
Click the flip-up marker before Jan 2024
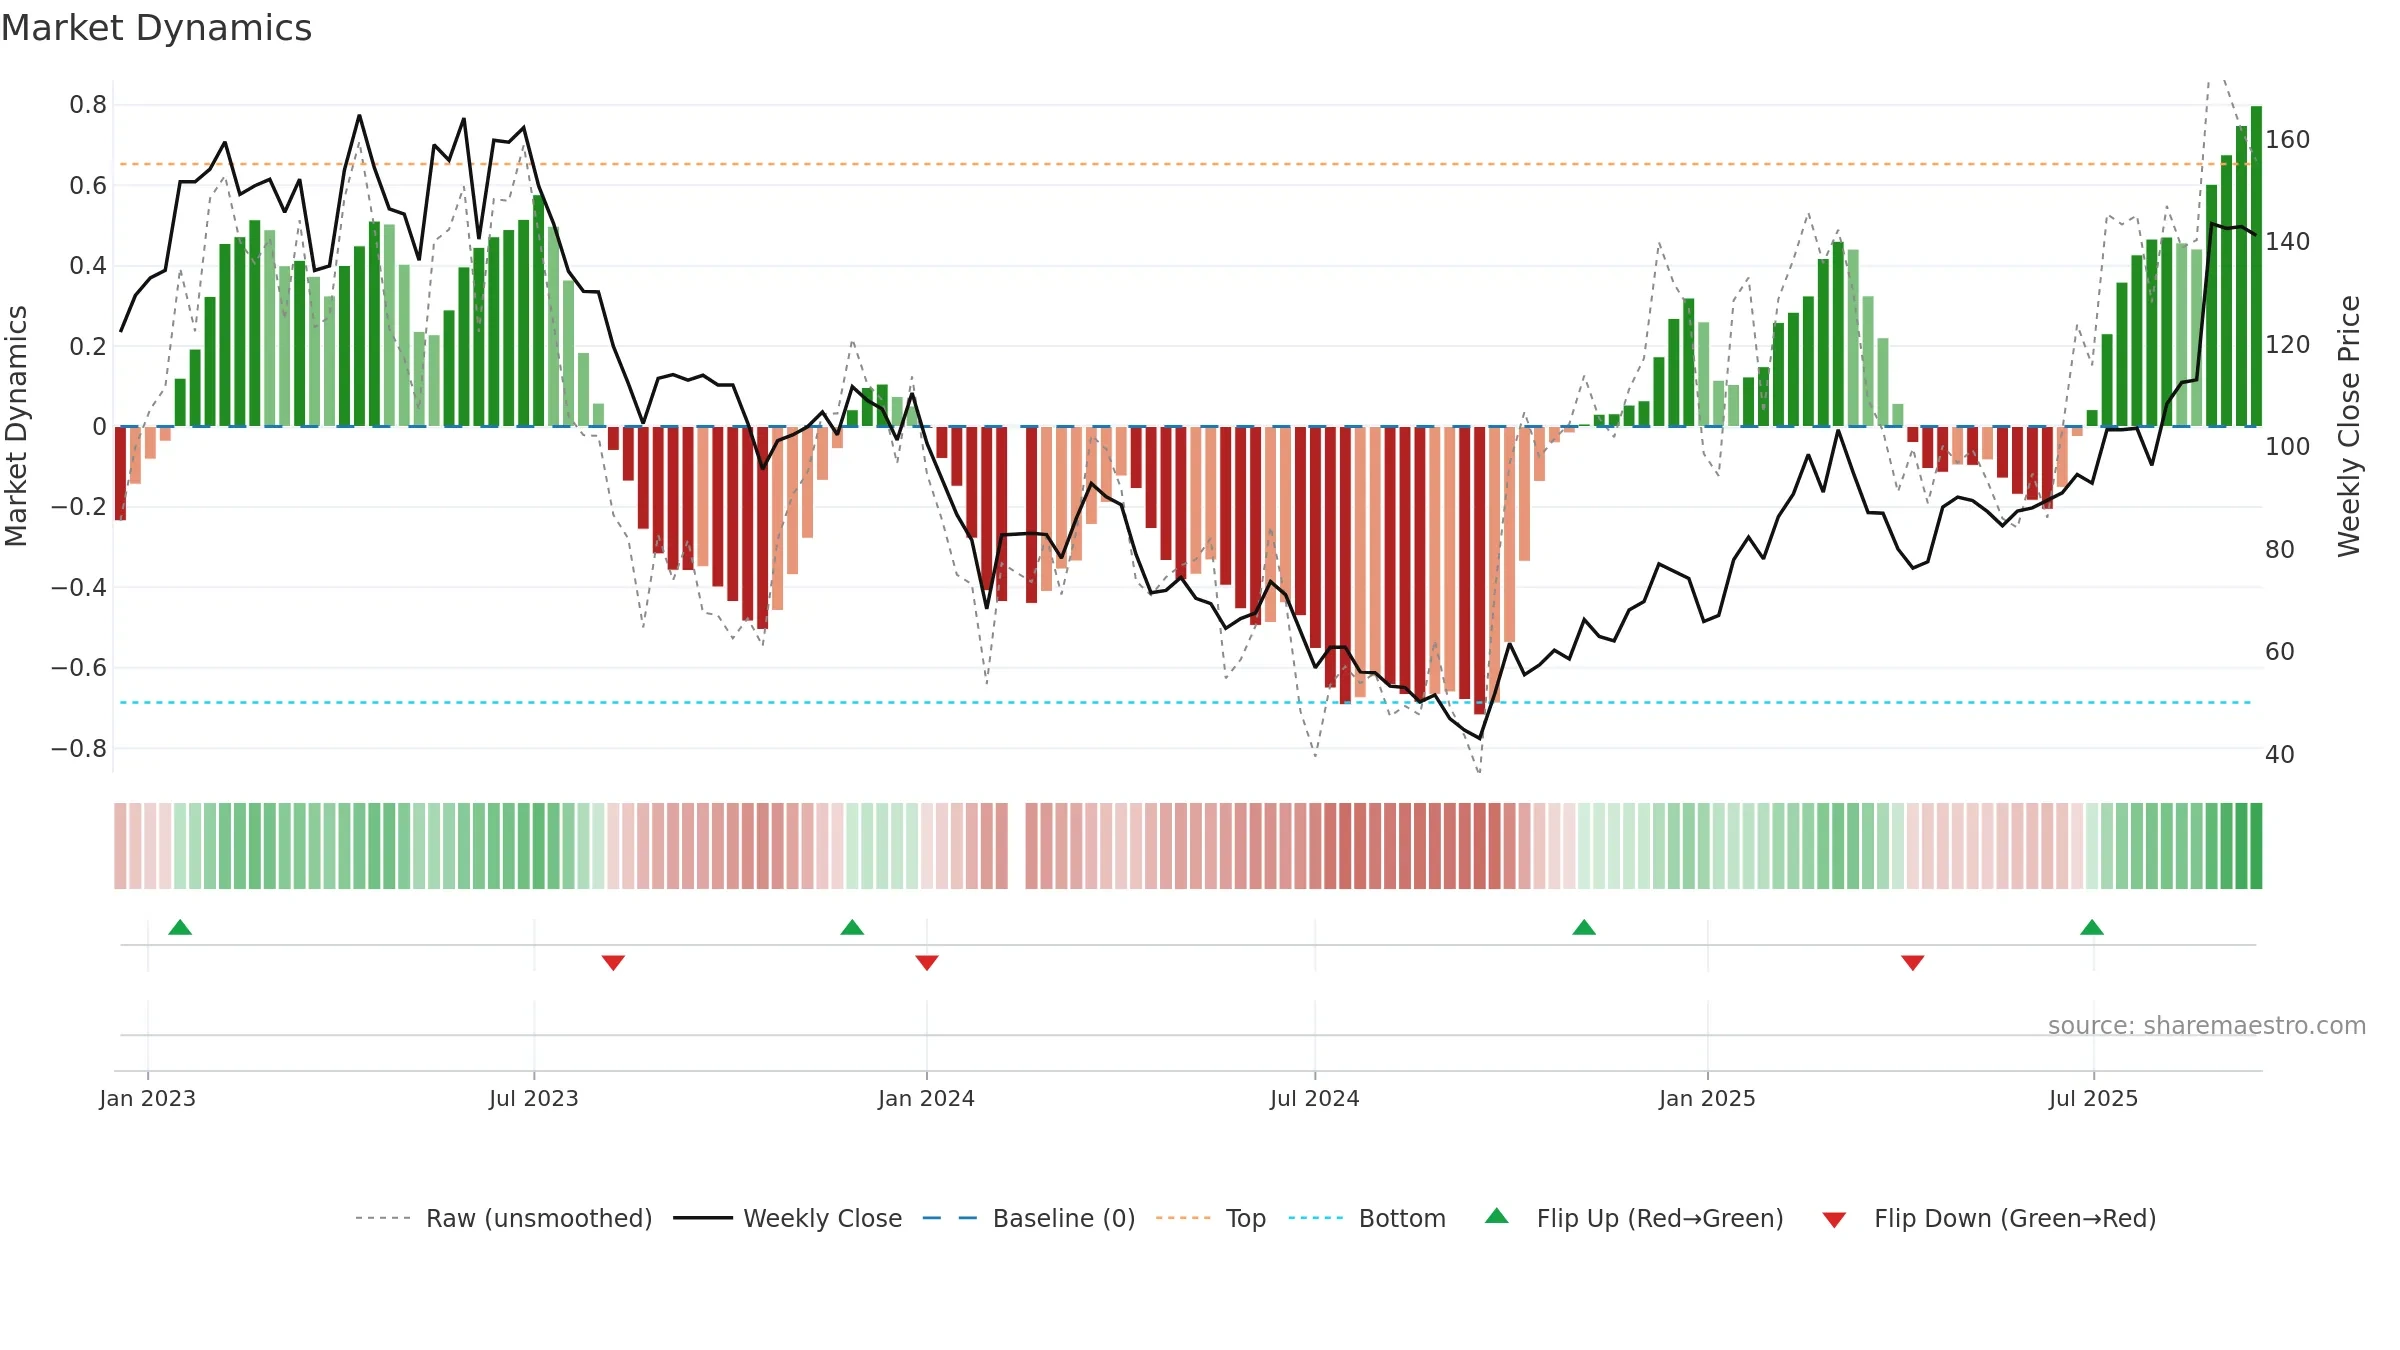(852, 927)
